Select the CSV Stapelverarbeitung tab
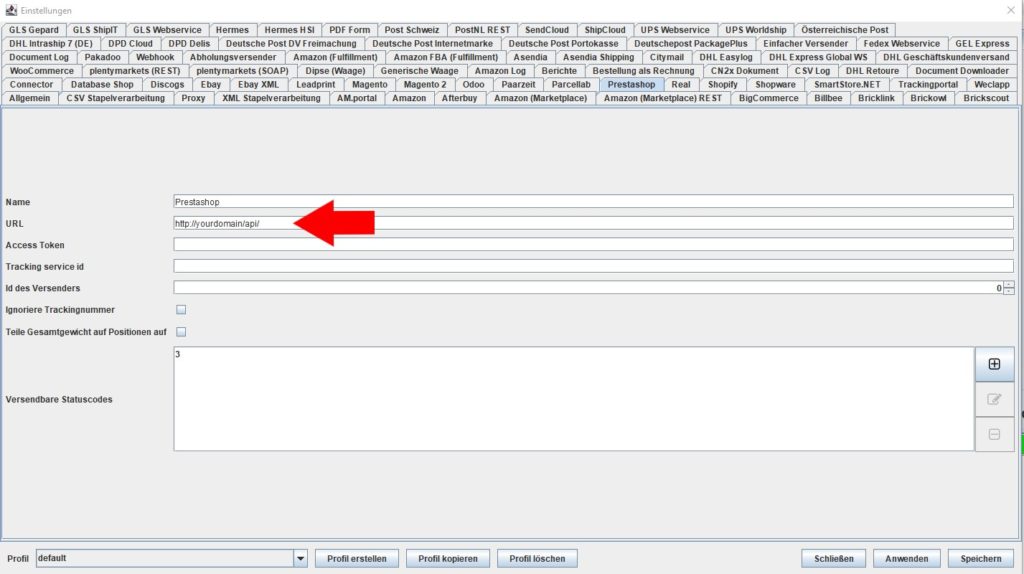The height and width of the screenshot is (574, 1024). [116, 98]
